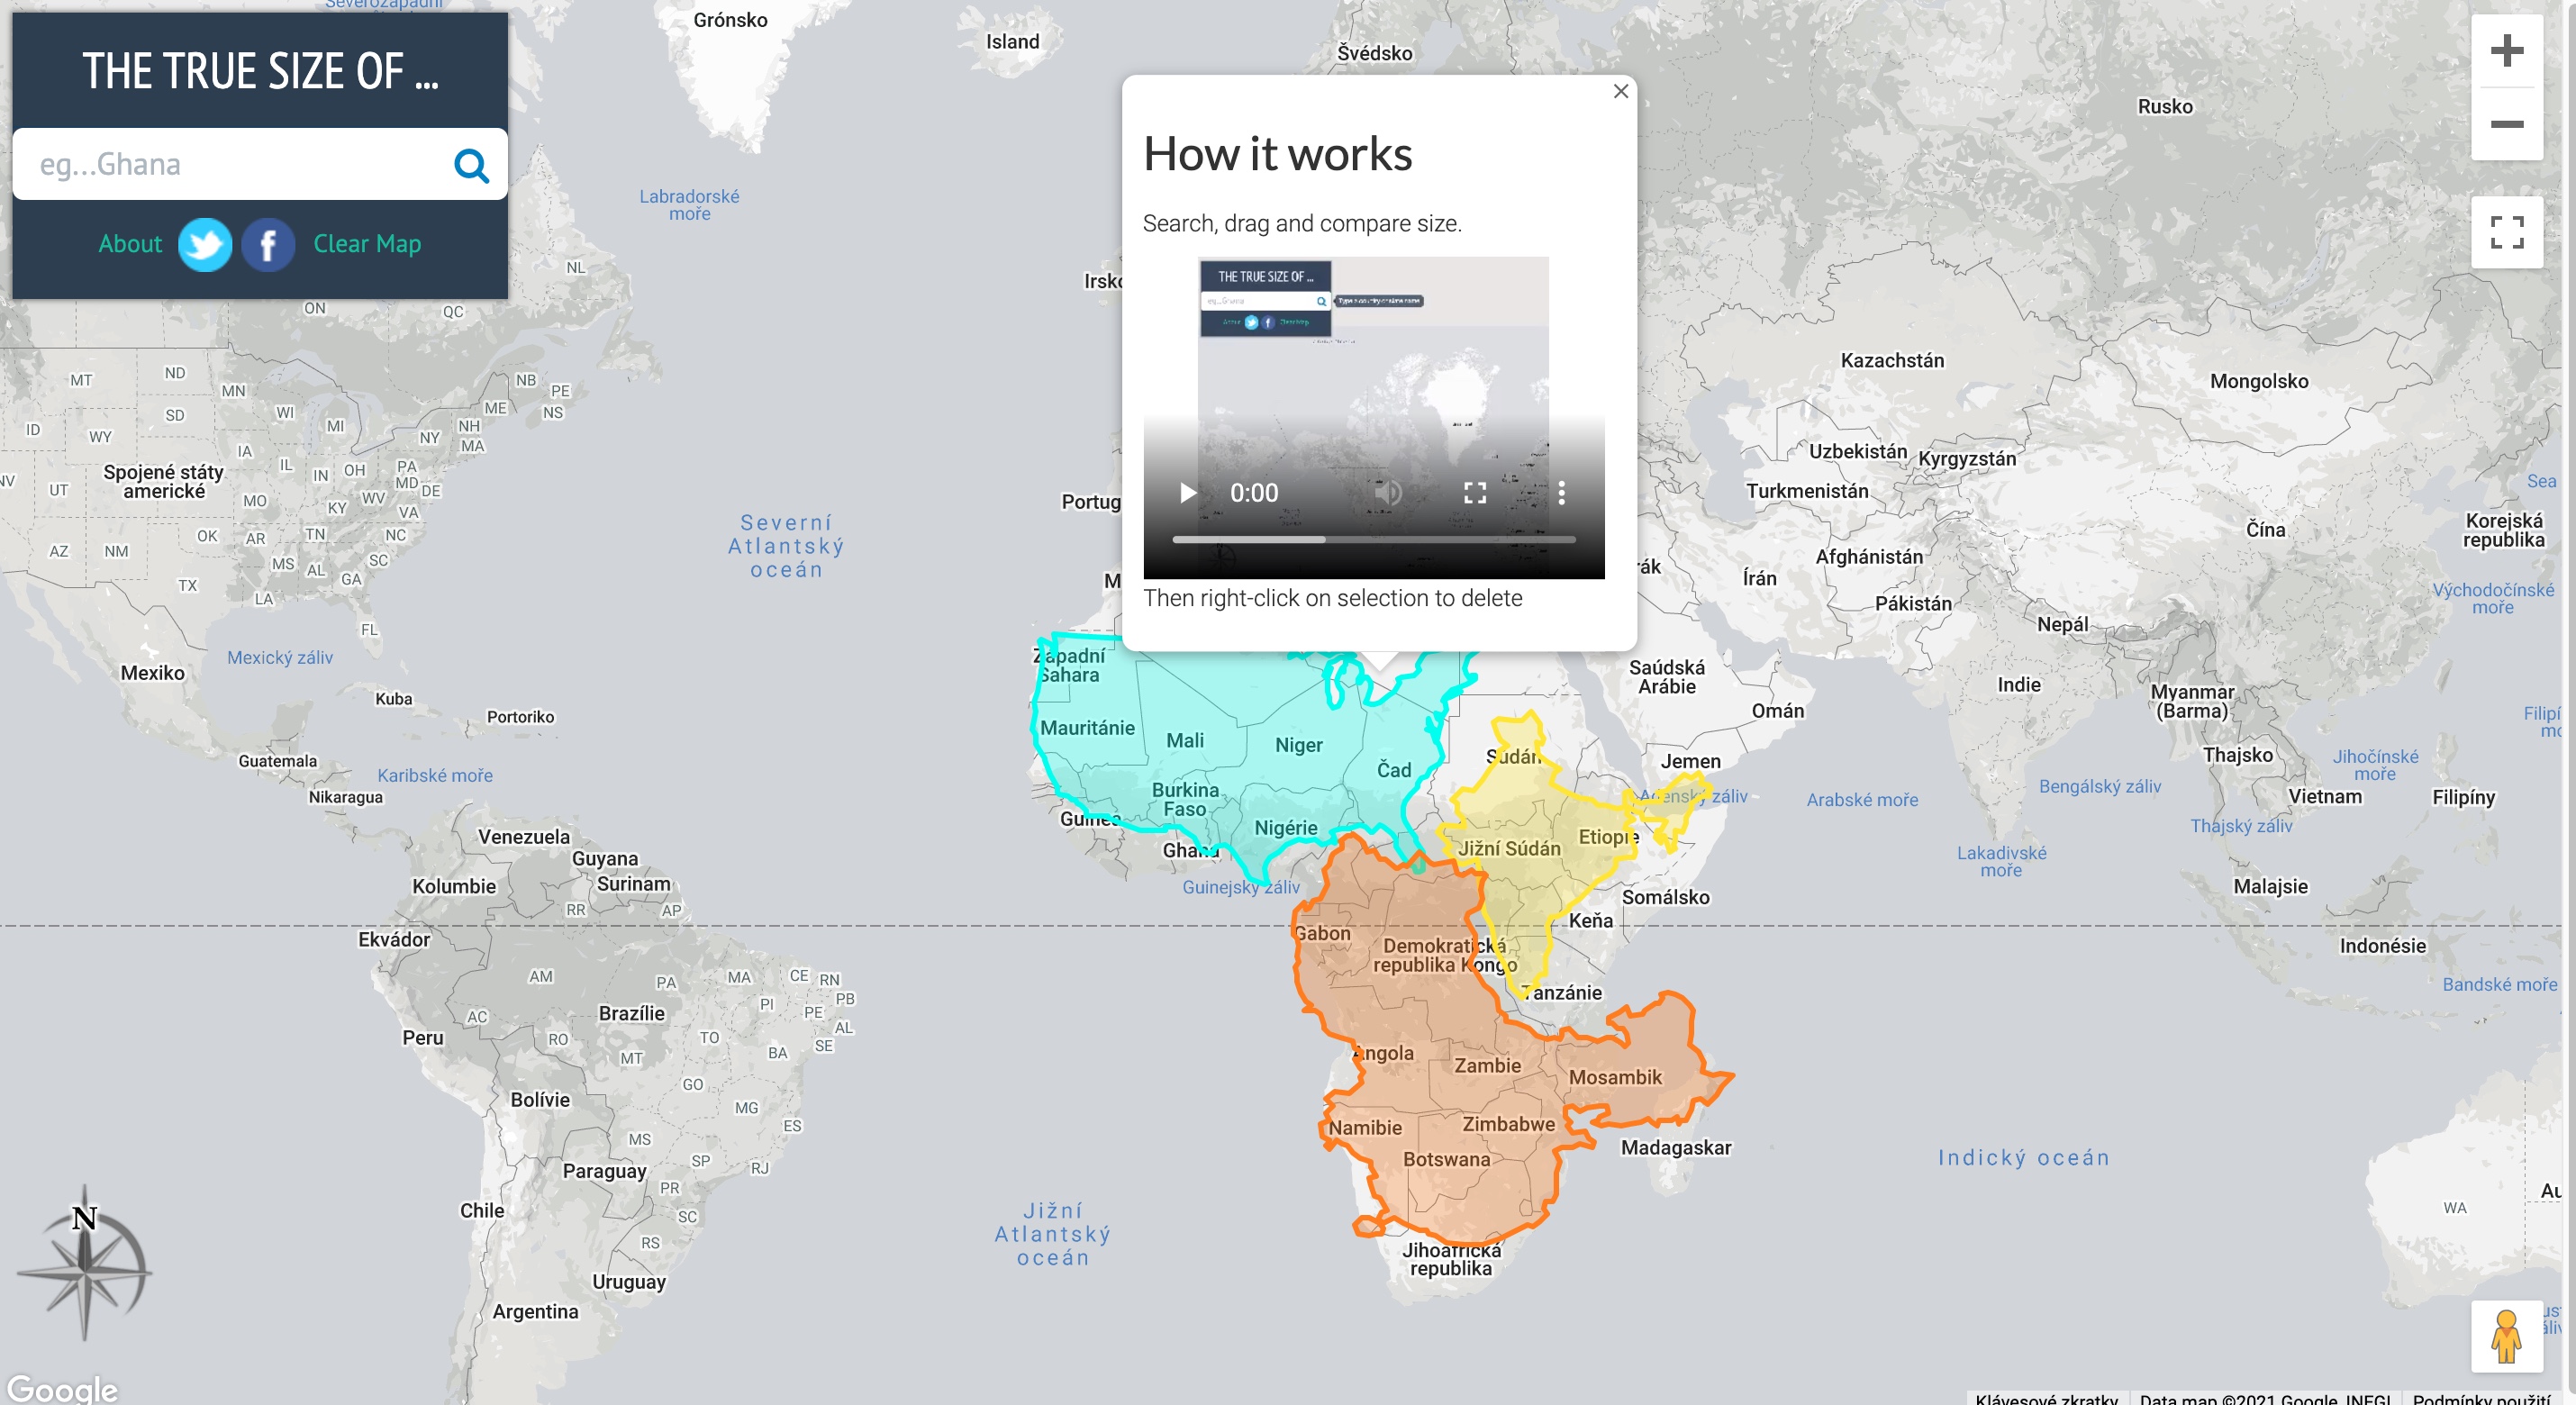Image resolution: width=2576 pixels, height=1405 pixels.
Task: Click the compass rose icon
Action: pos(85,1264)
